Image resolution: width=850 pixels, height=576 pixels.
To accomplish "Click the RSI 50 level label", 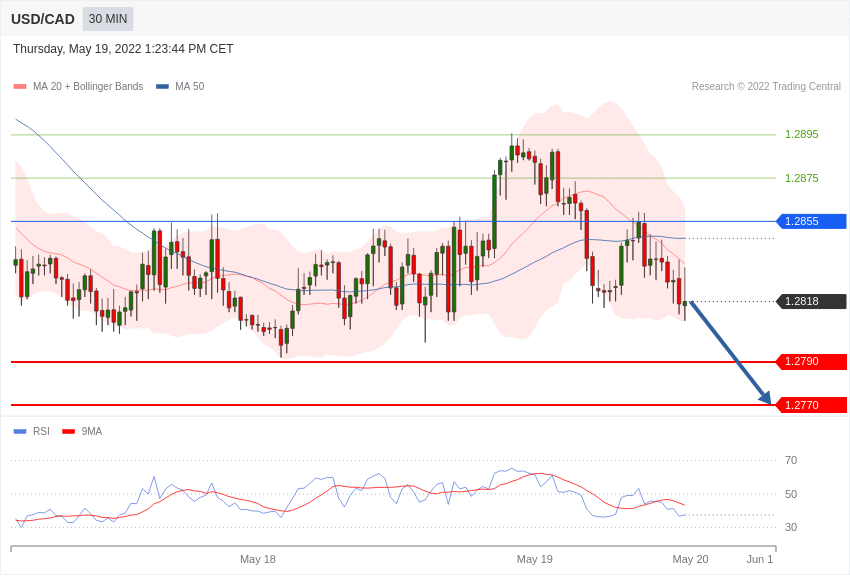I will [791, 494].
